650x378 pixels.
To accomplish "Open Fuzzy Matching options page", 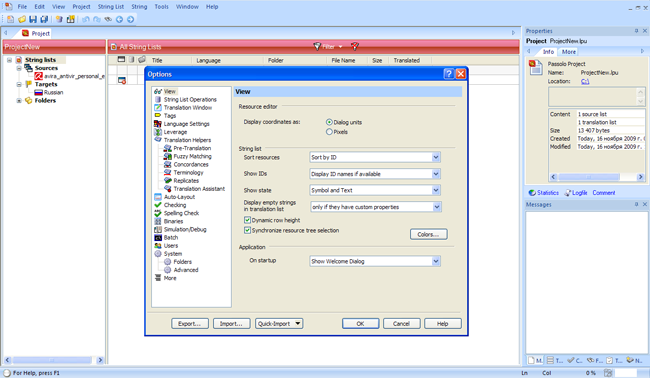I will coord(192,156).
